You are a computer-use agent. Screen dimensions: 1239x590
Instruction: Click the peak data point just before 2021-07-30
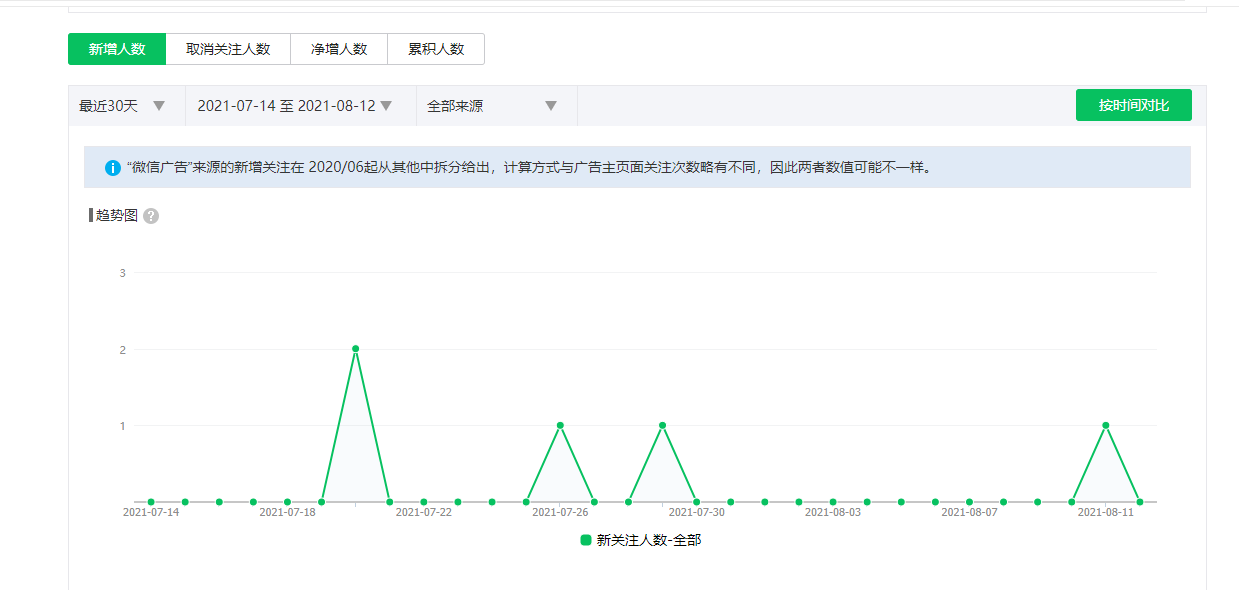[x=662, y=425]
